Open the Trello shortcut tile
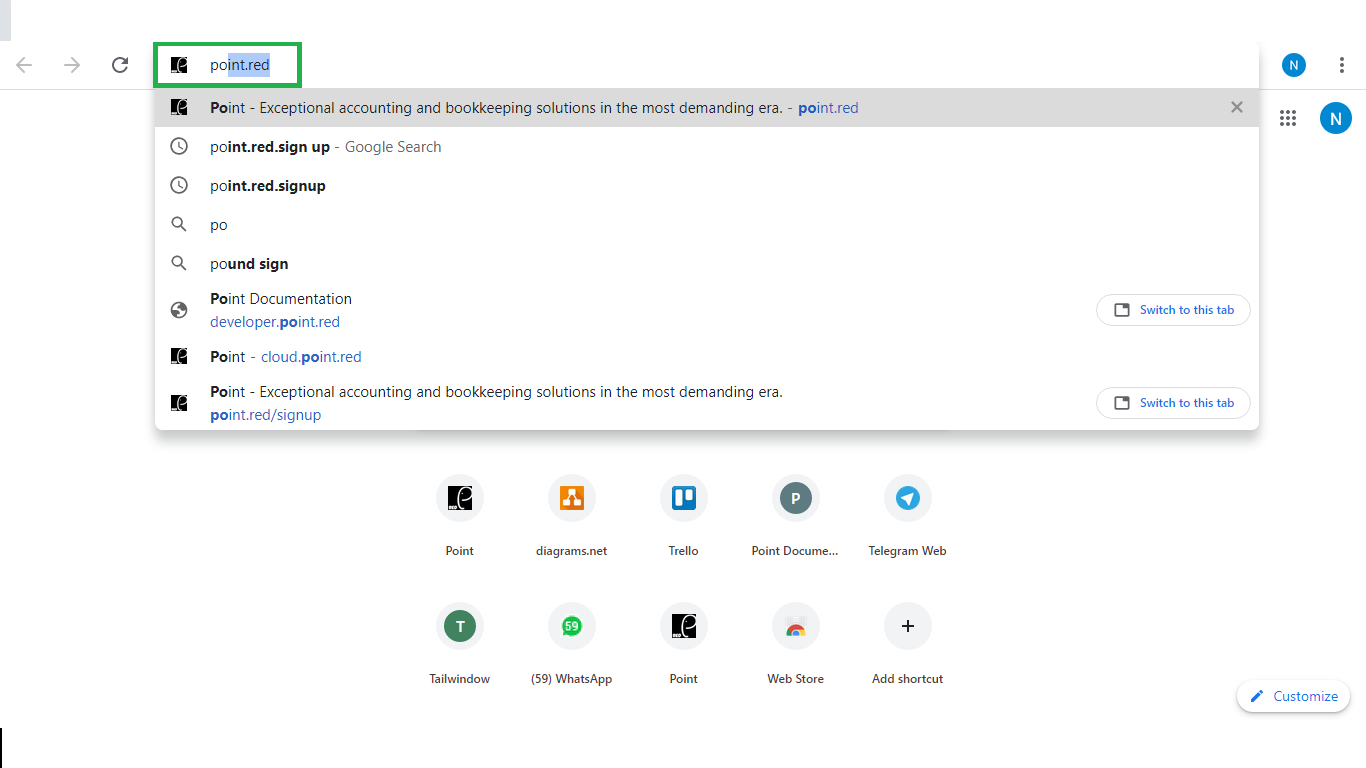The width and height of the screenshot is (1366, 768). (x=684, y=498)
